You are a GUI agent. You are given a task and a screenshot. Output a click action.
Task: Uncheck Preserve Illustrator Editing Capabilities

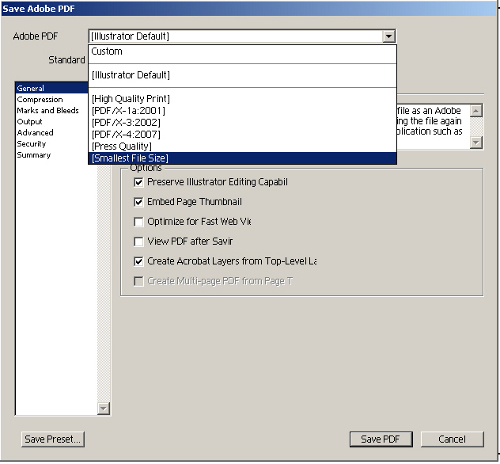click(x=138, y=182)
